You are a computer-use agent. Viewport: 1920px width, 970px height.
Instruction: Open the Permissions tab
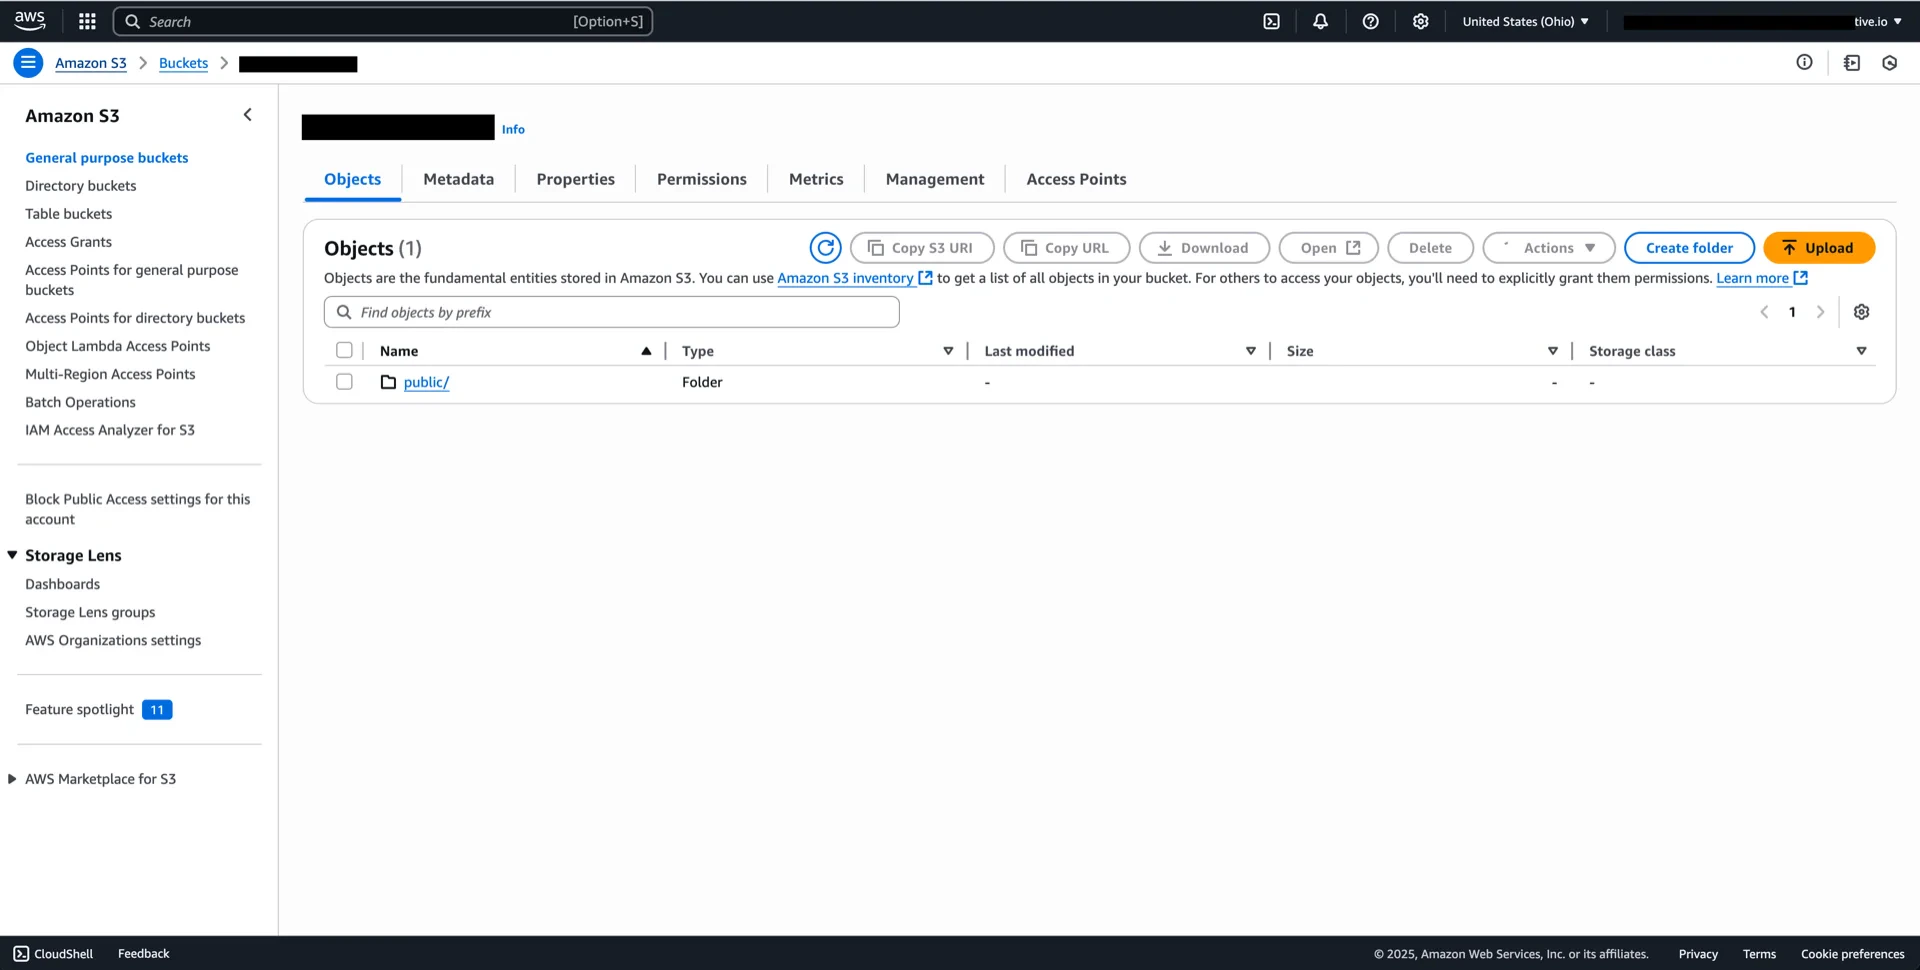(701, 179)
